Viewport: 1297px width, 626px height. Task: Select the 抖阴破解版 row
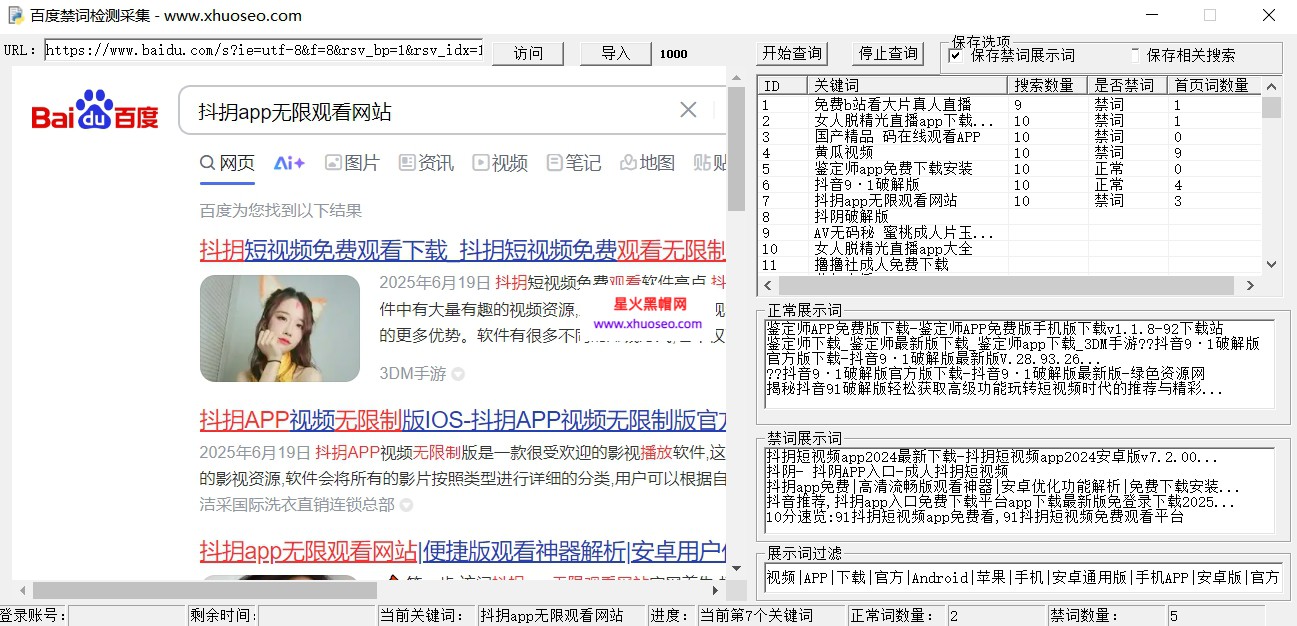click(1009, 216)
